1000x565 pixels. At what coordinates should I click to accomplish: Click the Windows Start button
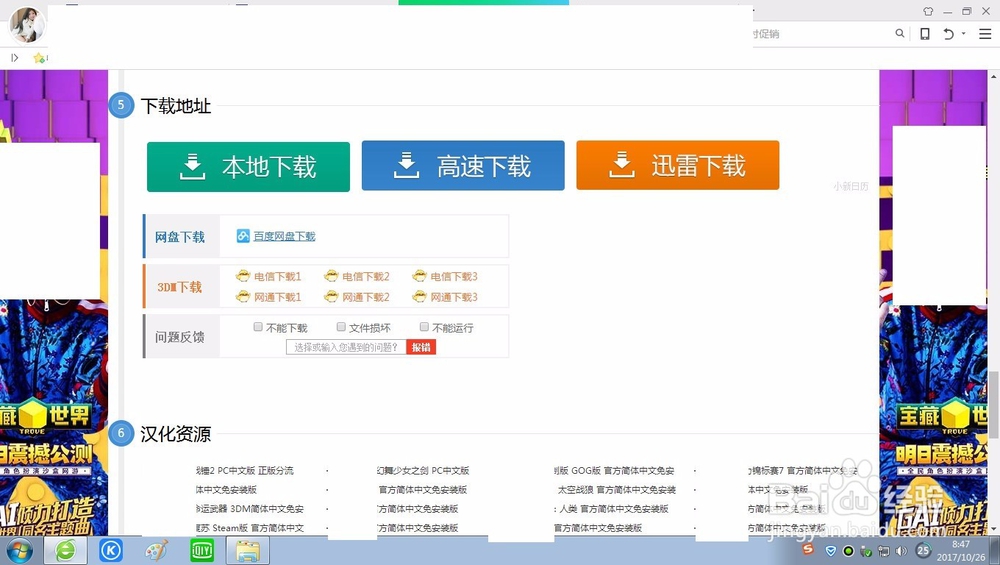click(18, 550)
